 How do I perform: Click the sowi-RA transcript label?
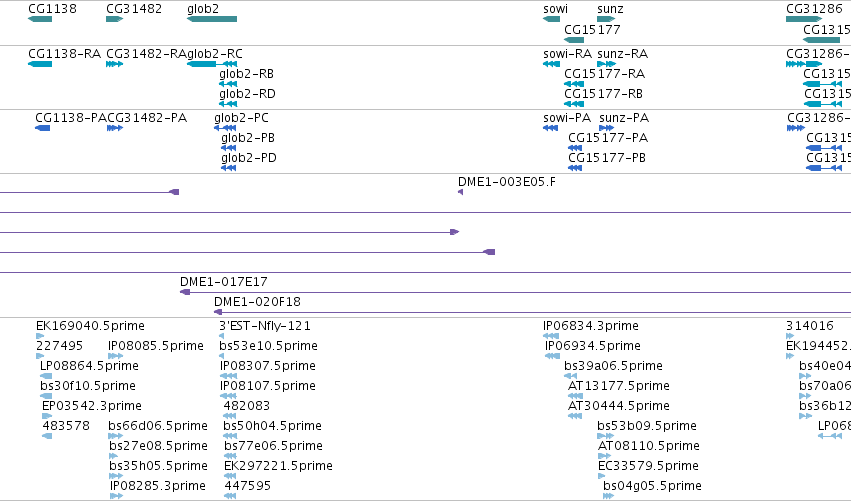[x=567, y=54]
